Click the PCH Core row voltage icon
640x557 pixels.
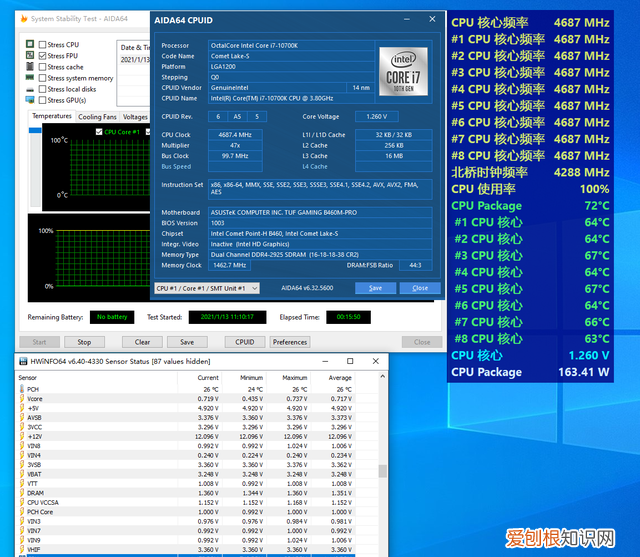22,511
